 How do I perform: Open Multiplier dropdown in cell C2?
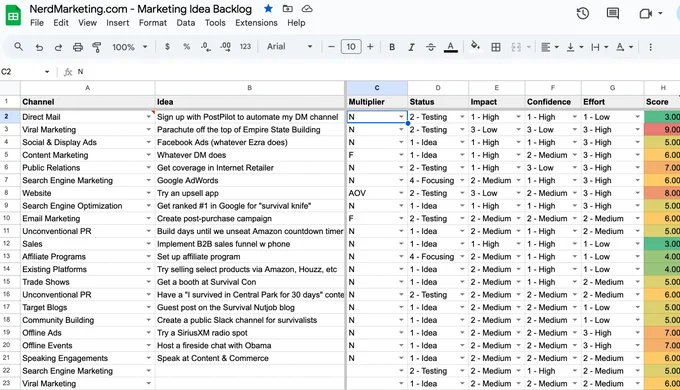tap(401, 117)
